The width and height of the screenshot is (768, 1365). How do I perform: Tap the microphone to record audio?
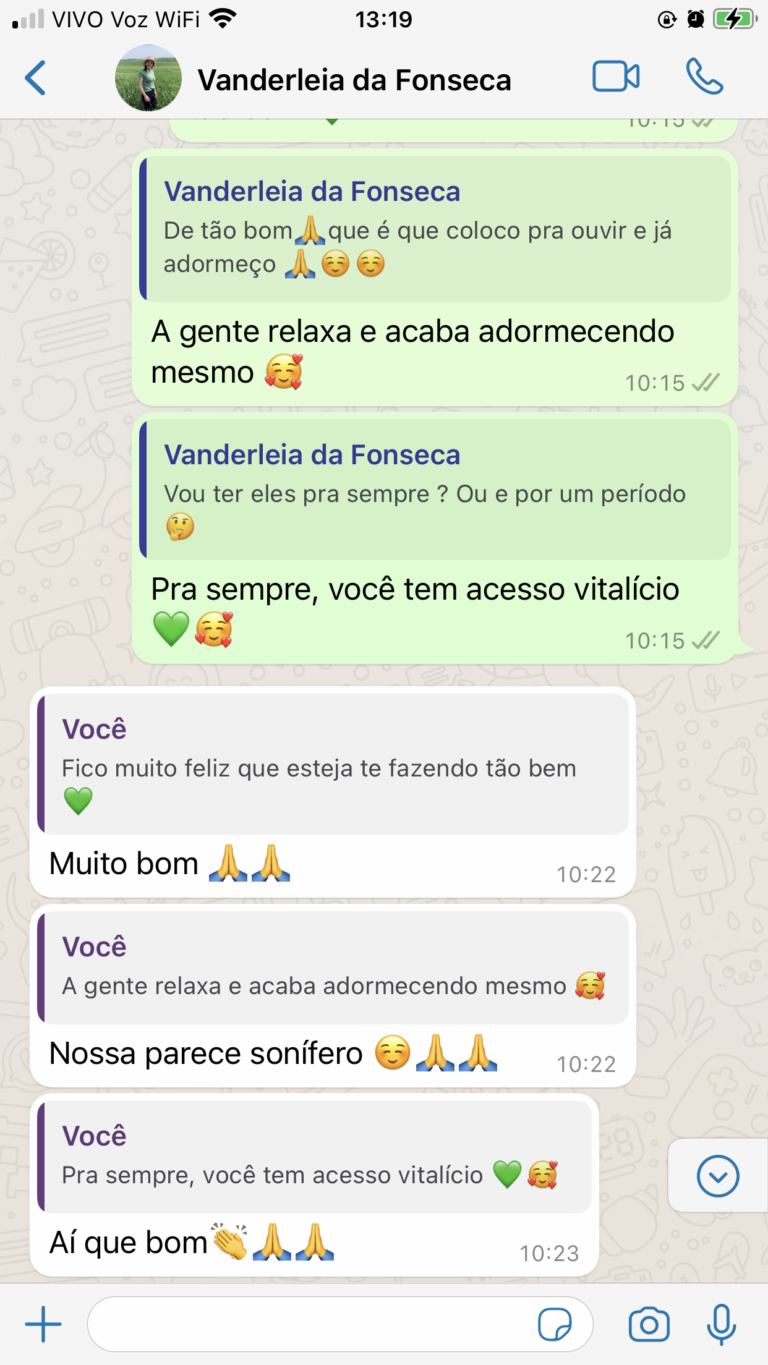pos(721,1326)
